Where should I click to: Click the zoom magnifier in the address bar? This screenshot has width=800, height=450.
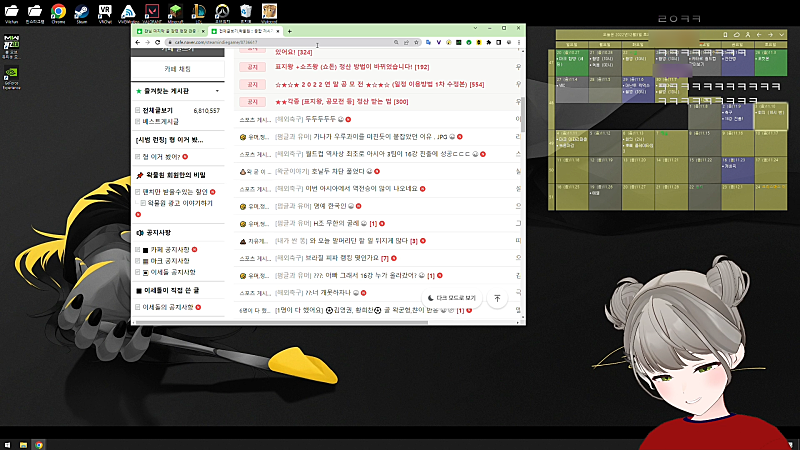click(396, 42)
